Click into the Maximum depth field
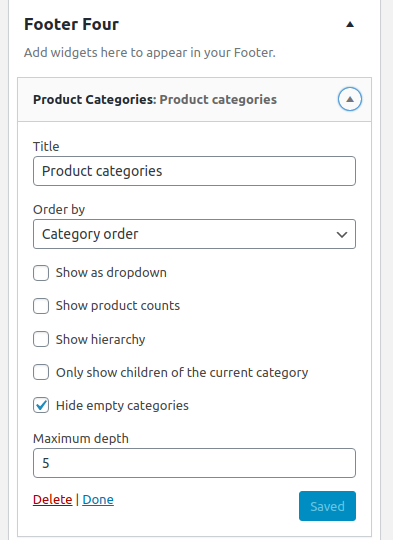 194,463
